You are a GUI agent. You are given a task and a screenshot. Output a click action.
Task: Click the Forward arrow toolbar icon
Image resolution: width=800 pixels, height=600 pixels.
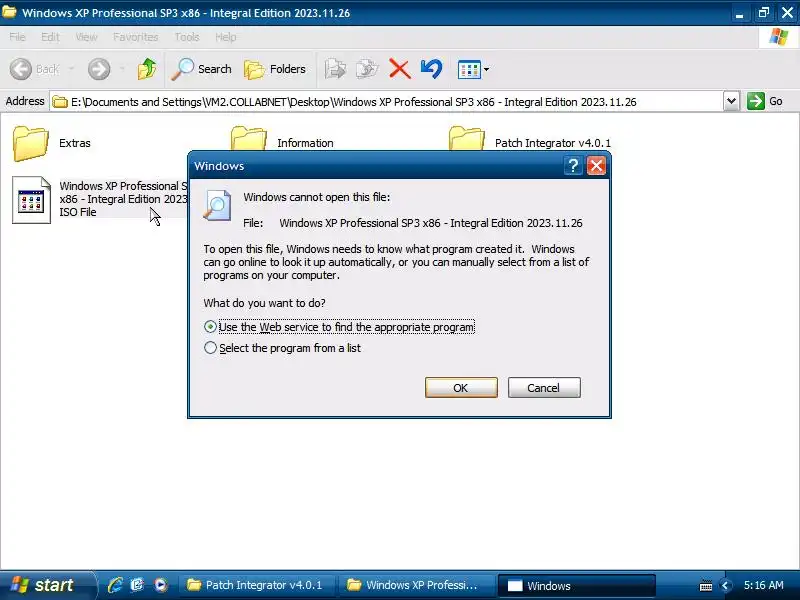[x=99, y=69]
